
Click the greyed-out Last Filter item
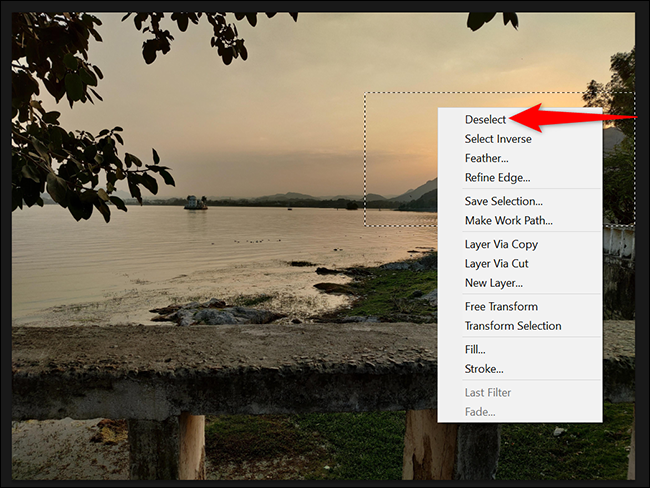click(488, 392)
